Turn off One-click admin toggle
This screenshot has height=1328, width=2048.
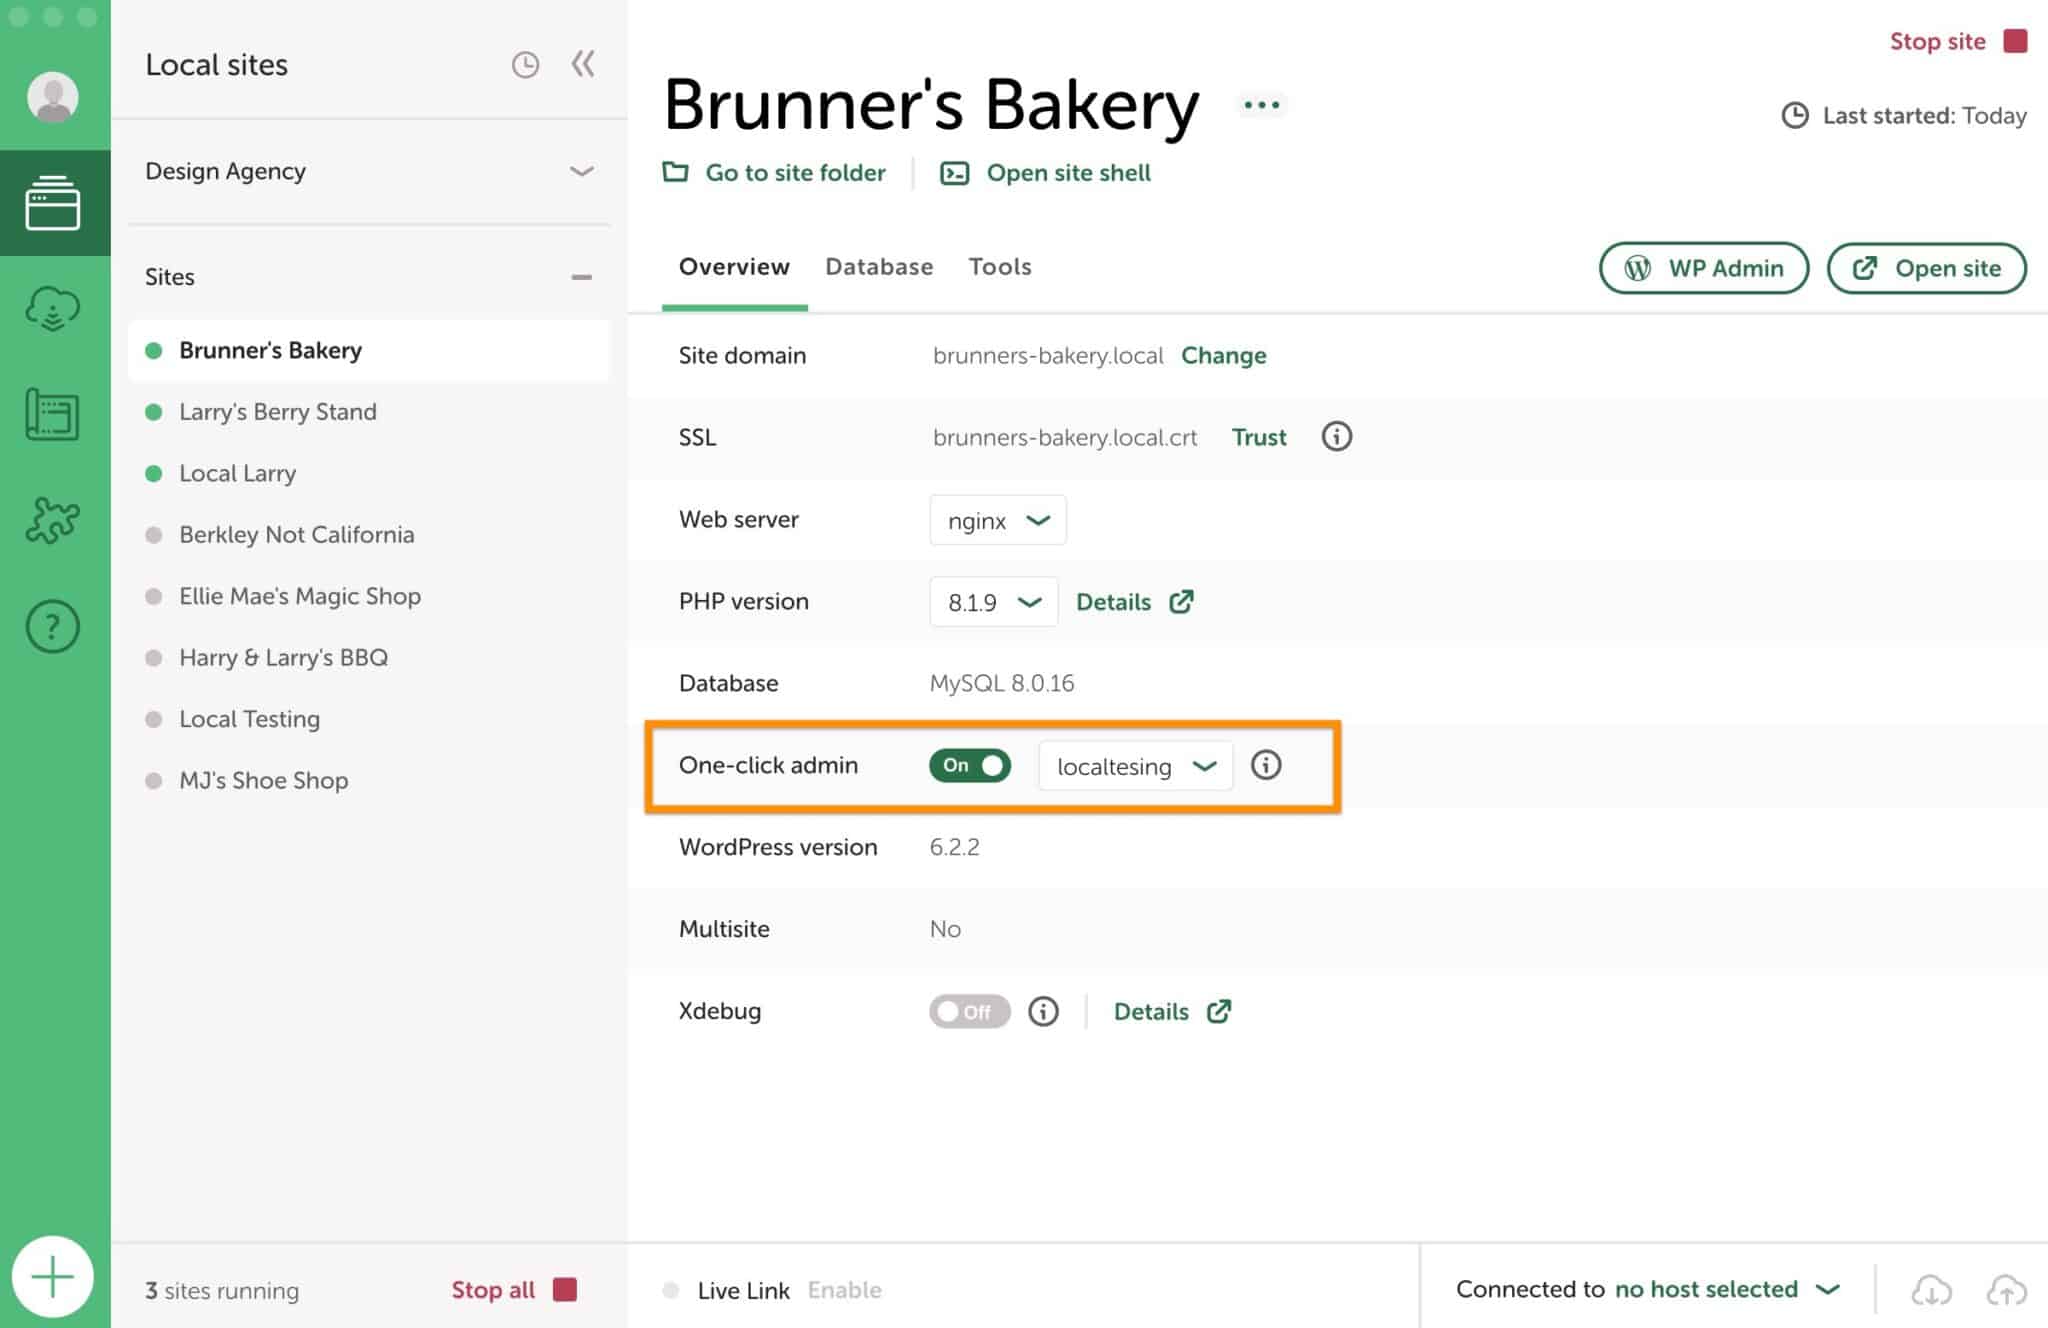969,766
